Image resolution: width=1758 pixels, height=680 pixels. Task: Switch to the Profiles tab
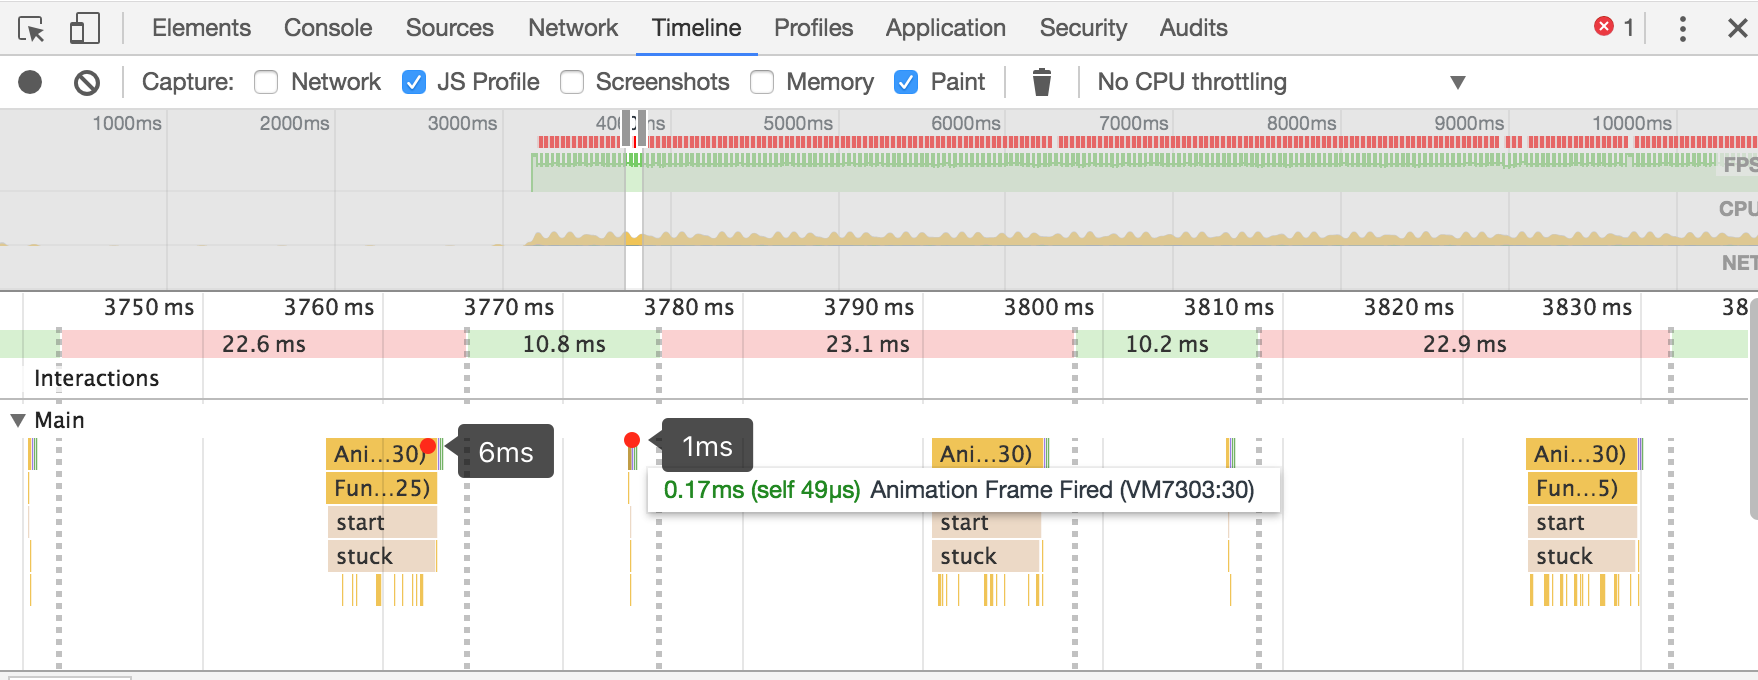[x=813, y=28]
